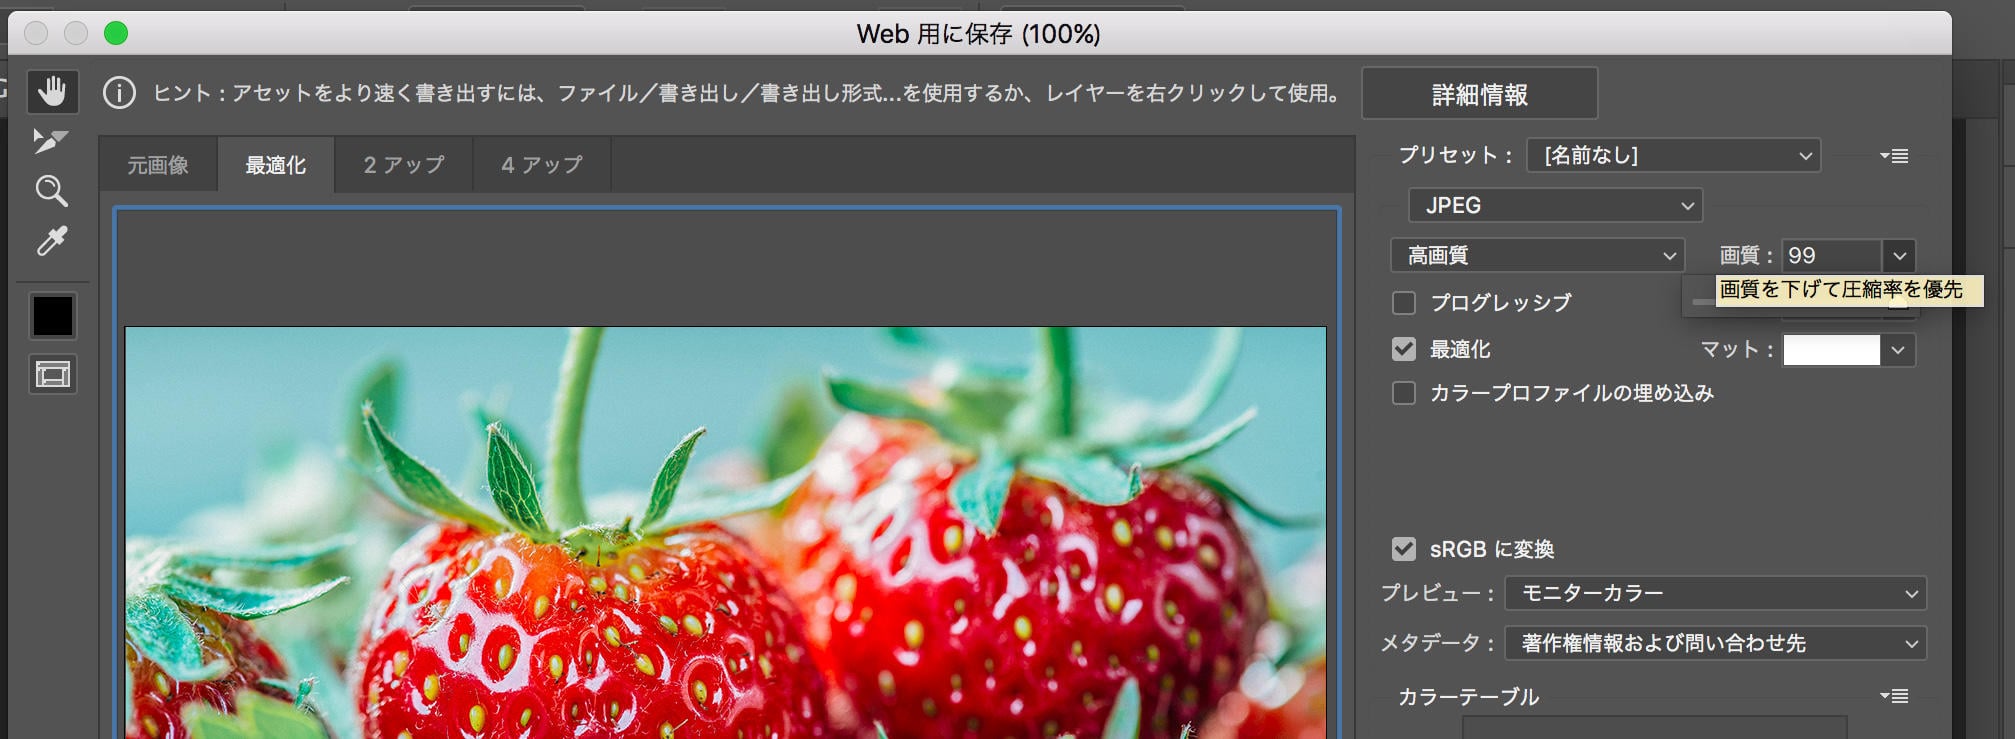Image resolution: width=2015 pixels, height=739 pixels.
Task: Select the Hand tool
Action: click(x=52, y=92)
